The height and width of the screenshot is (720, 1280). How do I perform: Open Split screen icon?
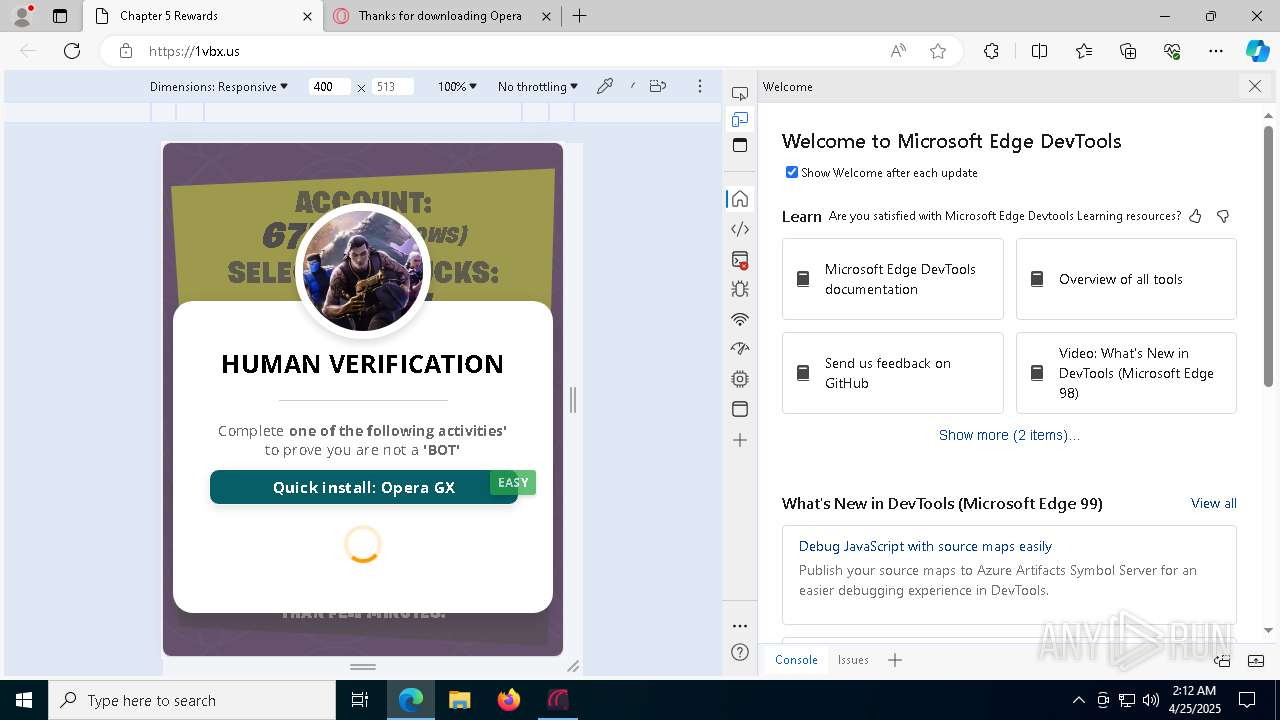pyautogui.click(x=1039, y=51)
